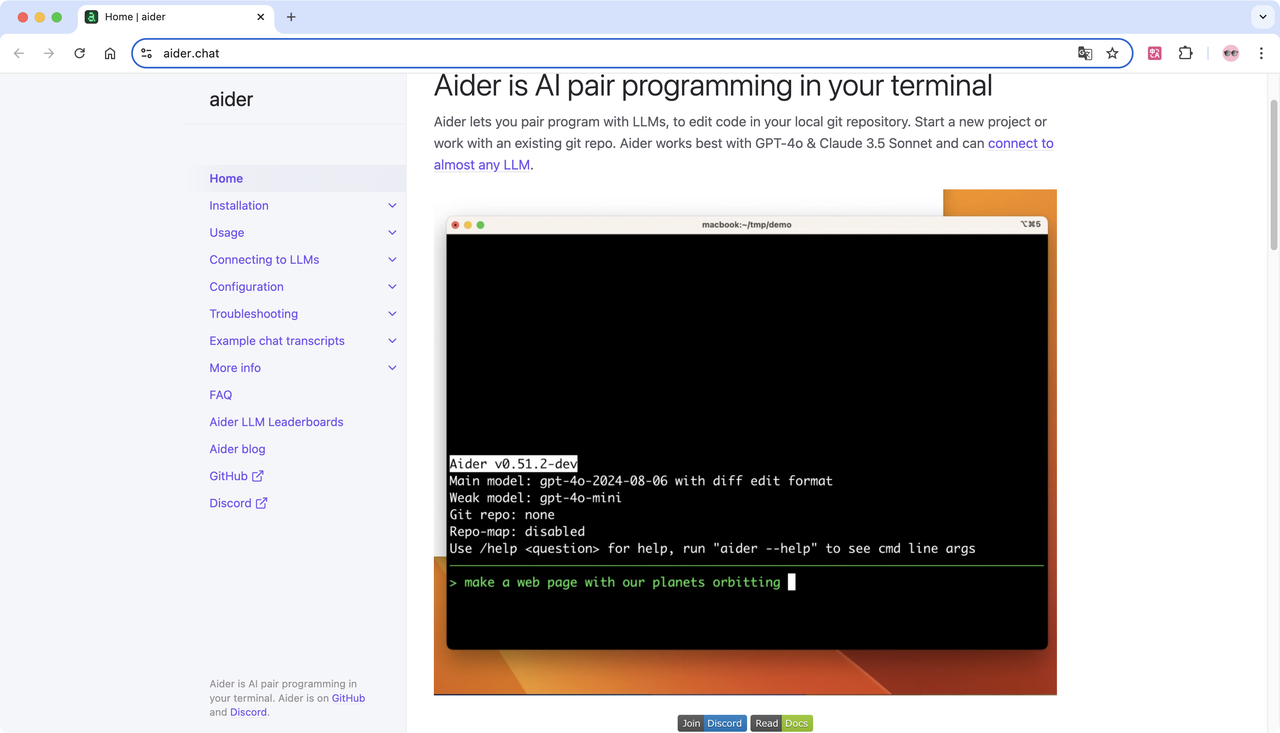Screen dimensions: 1280x733
Task: Open the Configuration sidebar item
Action: pyautogui.click(x=246, y=286)
